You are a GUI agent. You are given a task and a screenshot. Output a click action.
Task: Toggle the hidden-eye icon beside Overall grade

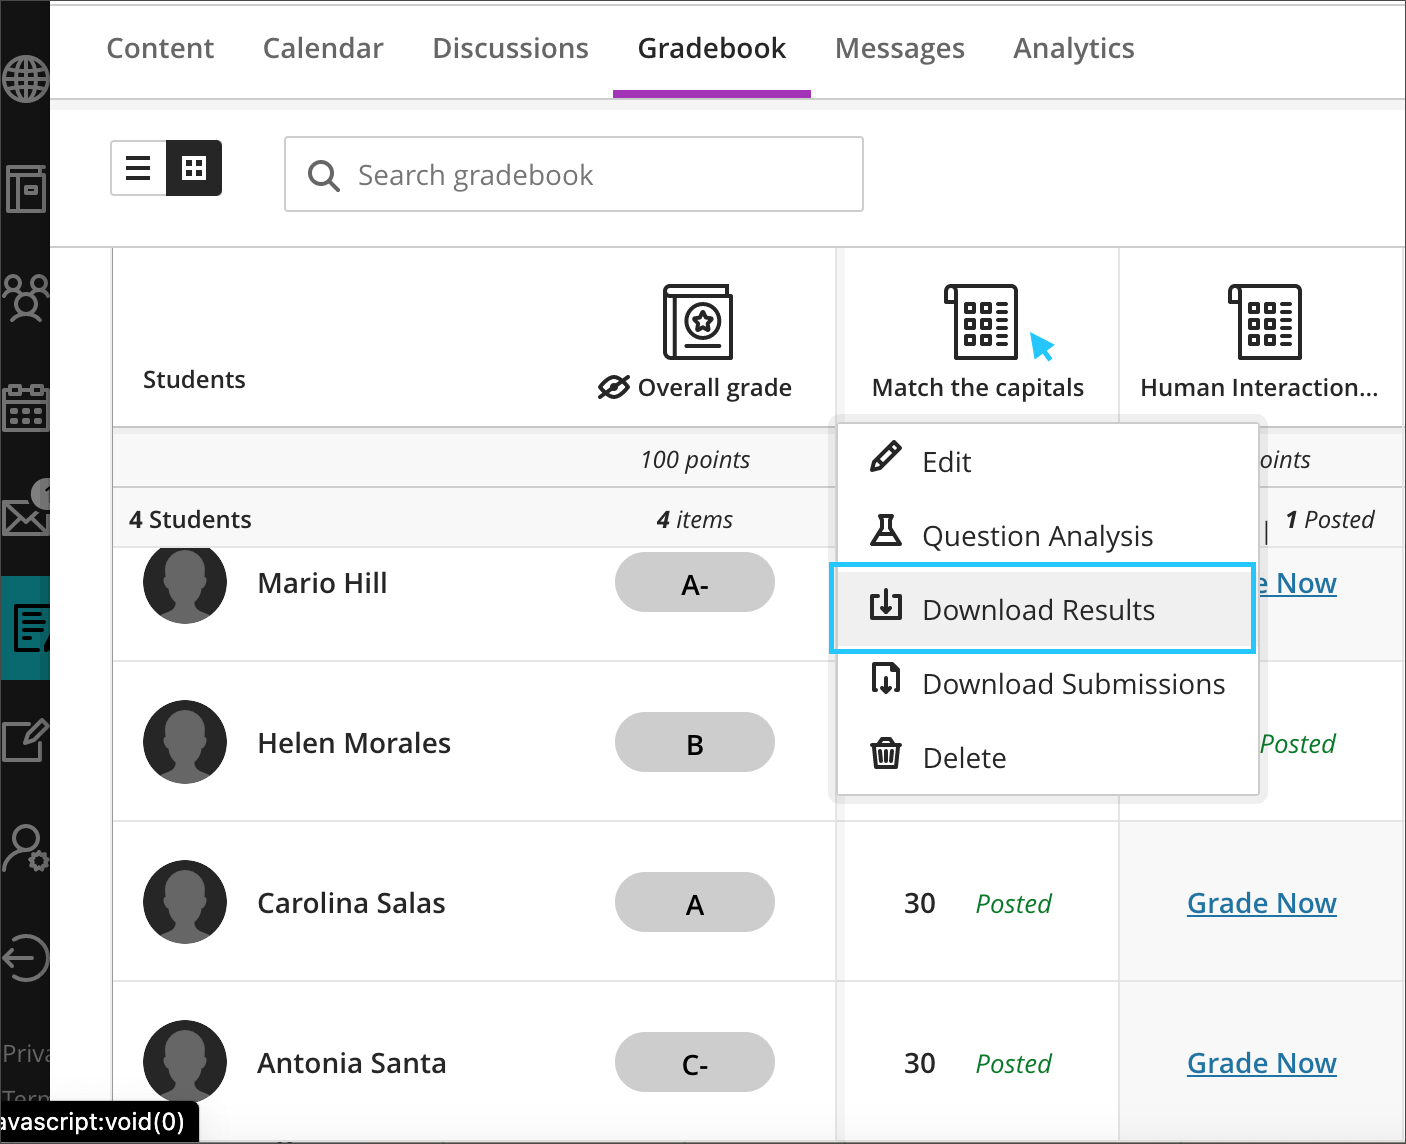pyautogui.click(x=615, y=387)
